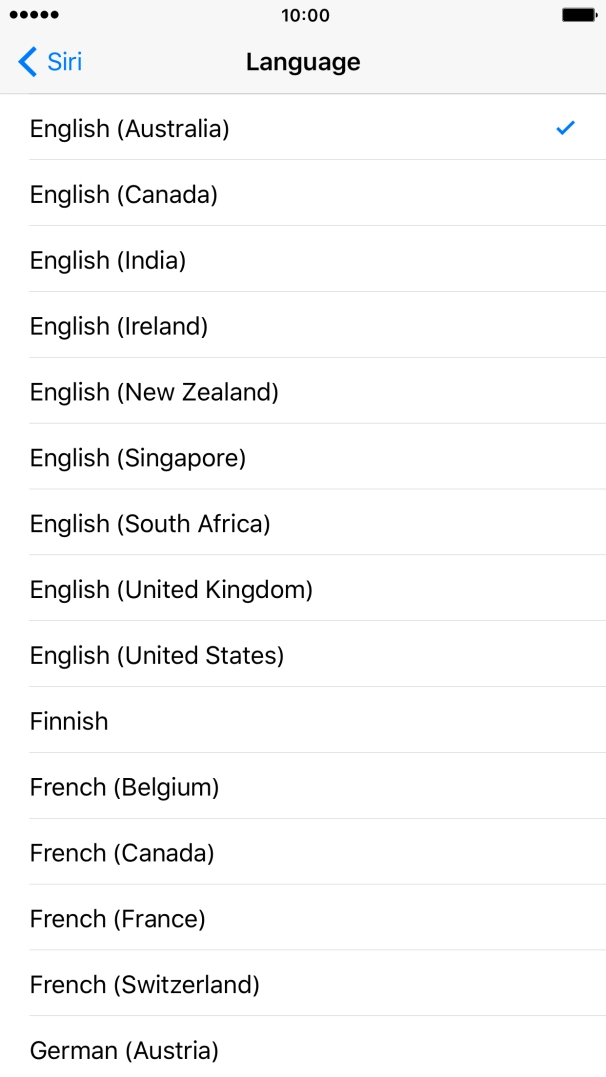Choose English (United Kingdom)
606x1077 pixels.
click(171, 589)
